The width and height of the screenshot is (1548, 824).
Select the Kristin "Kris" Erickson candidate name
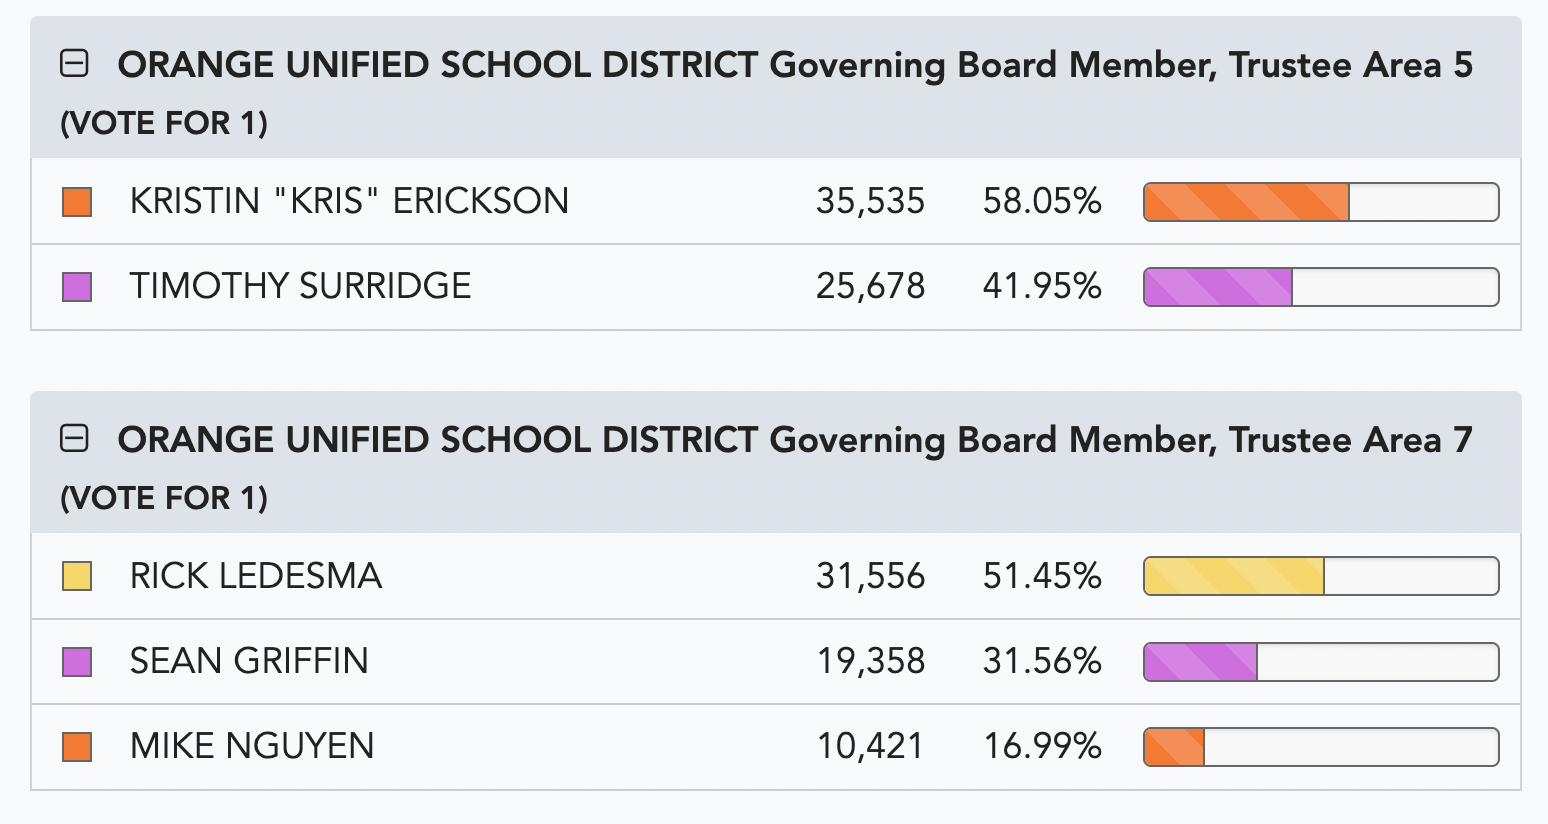point(349,201)
